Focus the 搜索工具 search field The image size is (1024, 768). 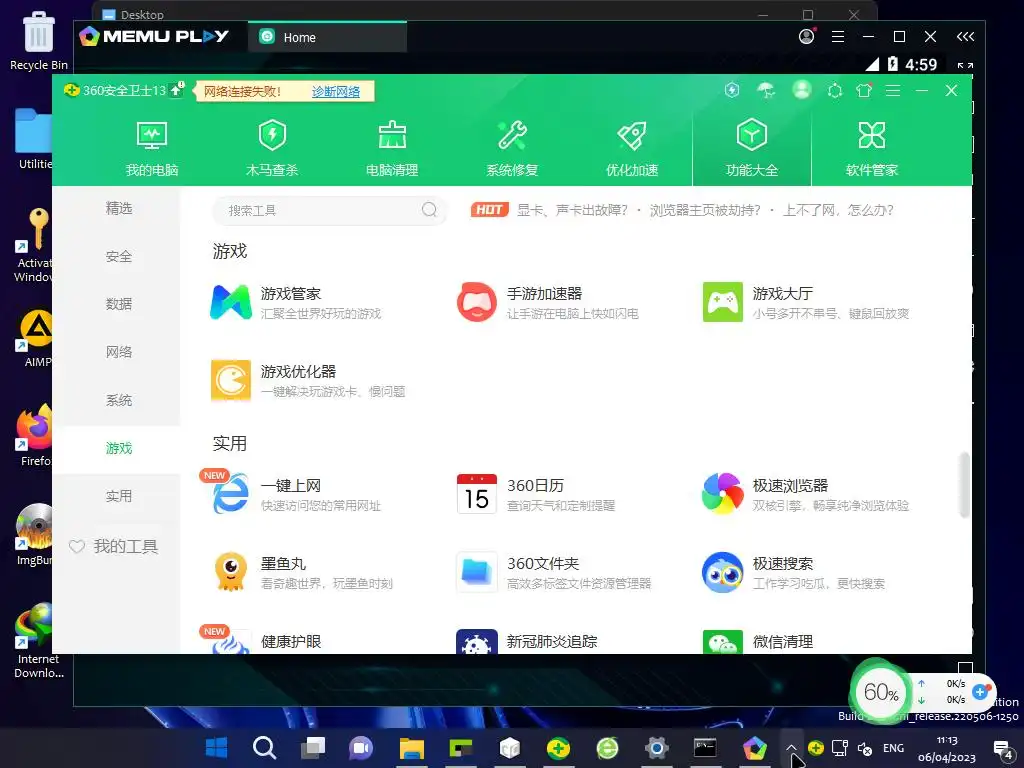(x=329, y=210)
